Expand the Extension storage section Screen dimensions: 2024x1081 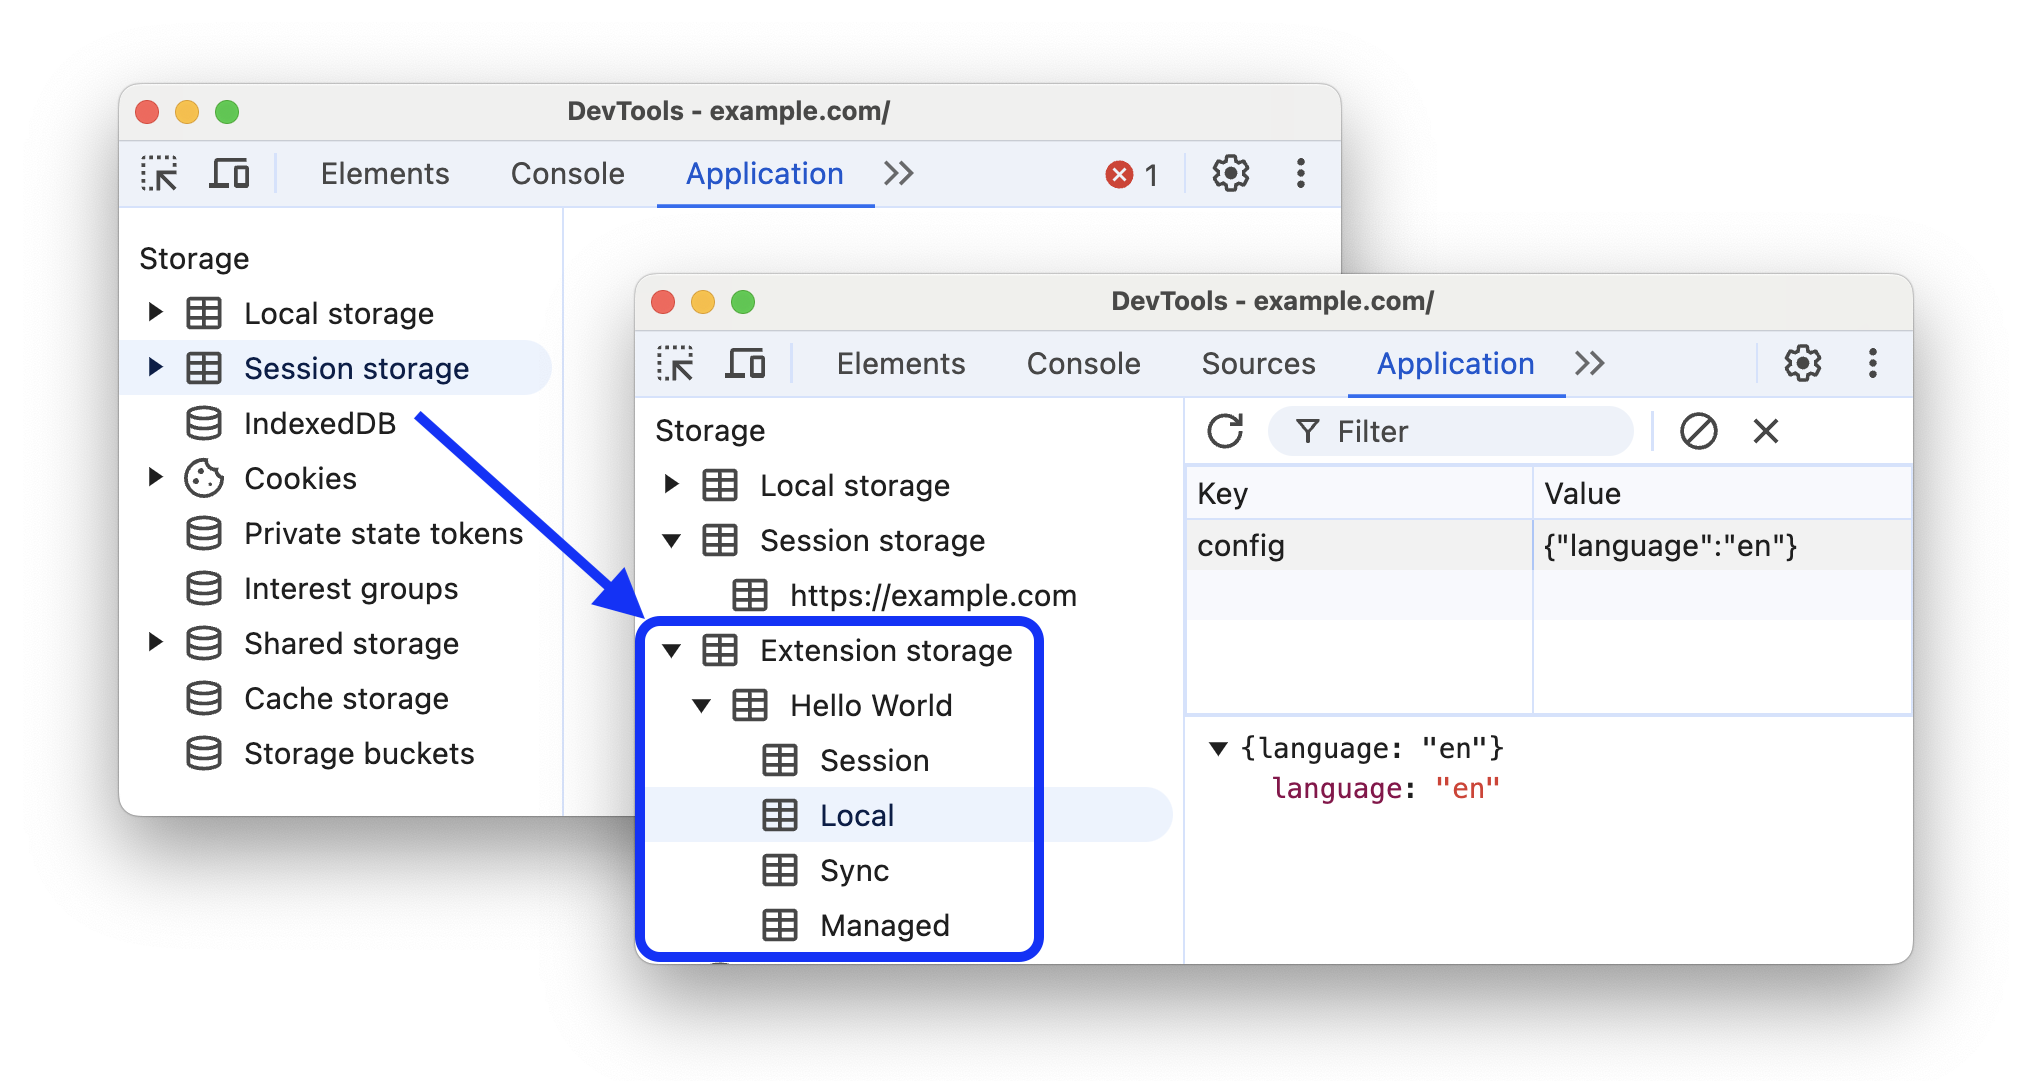[x=675, y=654]
